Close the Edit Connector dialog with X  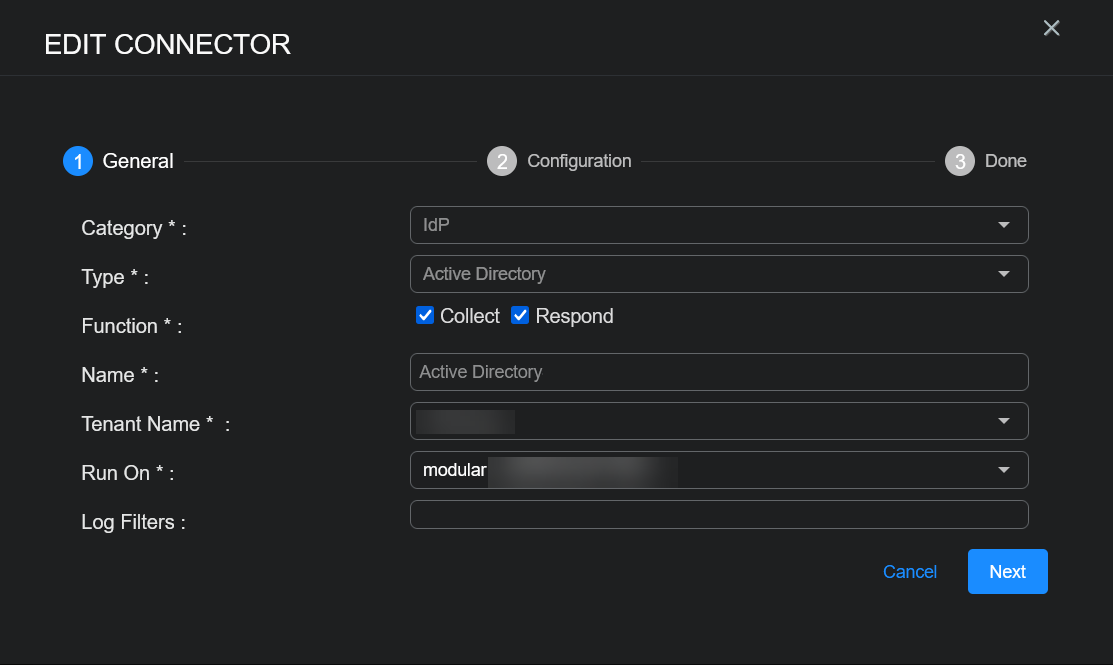(x=1051, y=28)
